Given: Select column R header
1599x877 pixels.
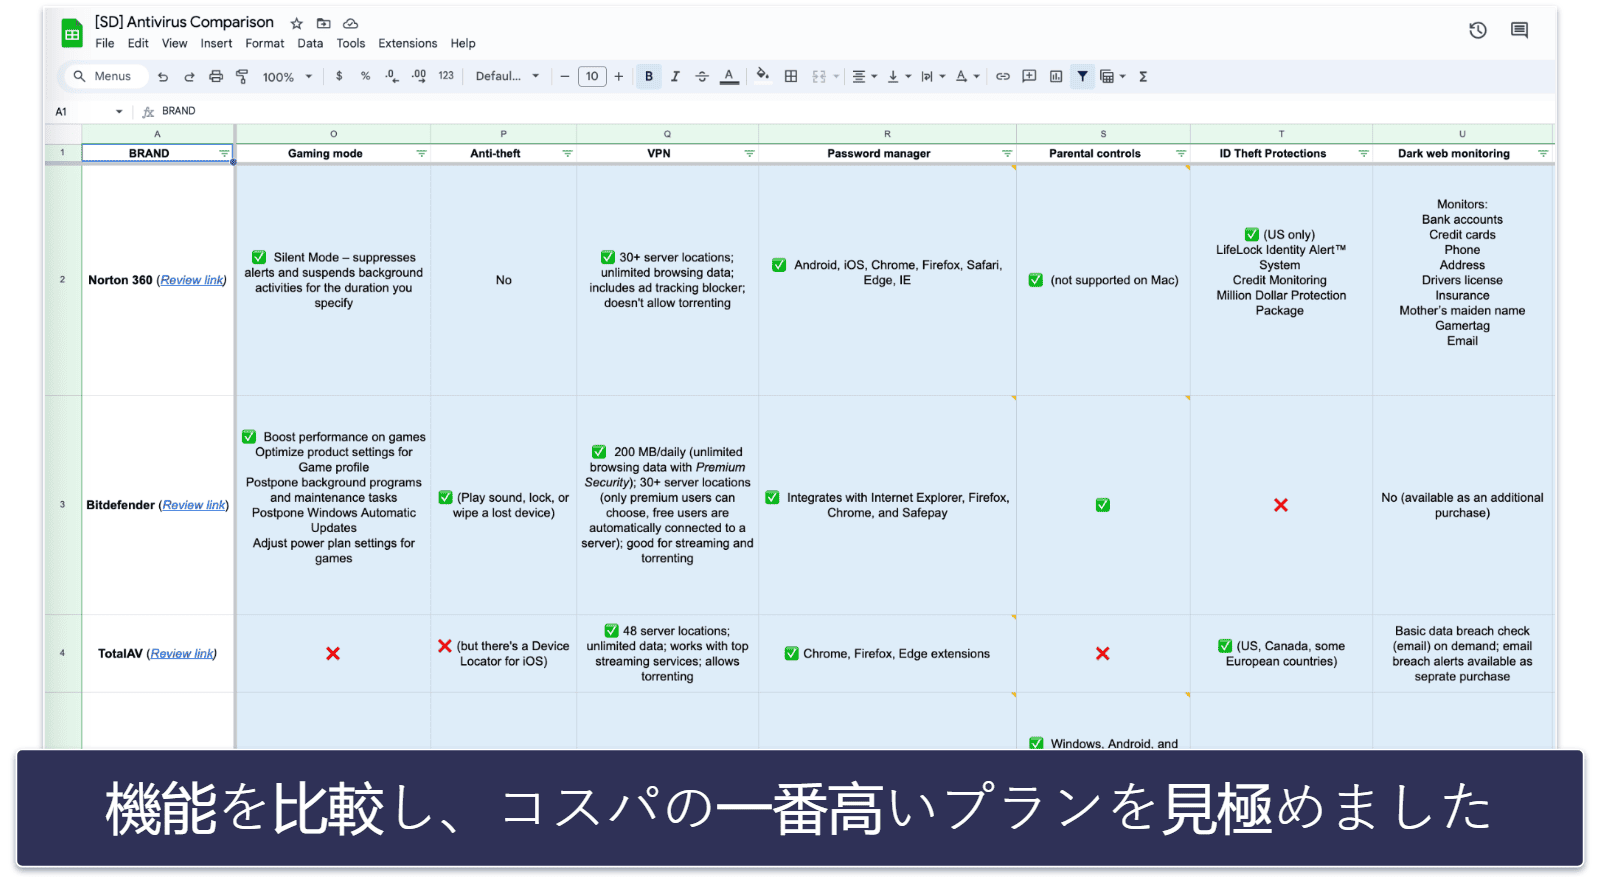Looking at the screenshot, I should (887, 134).
